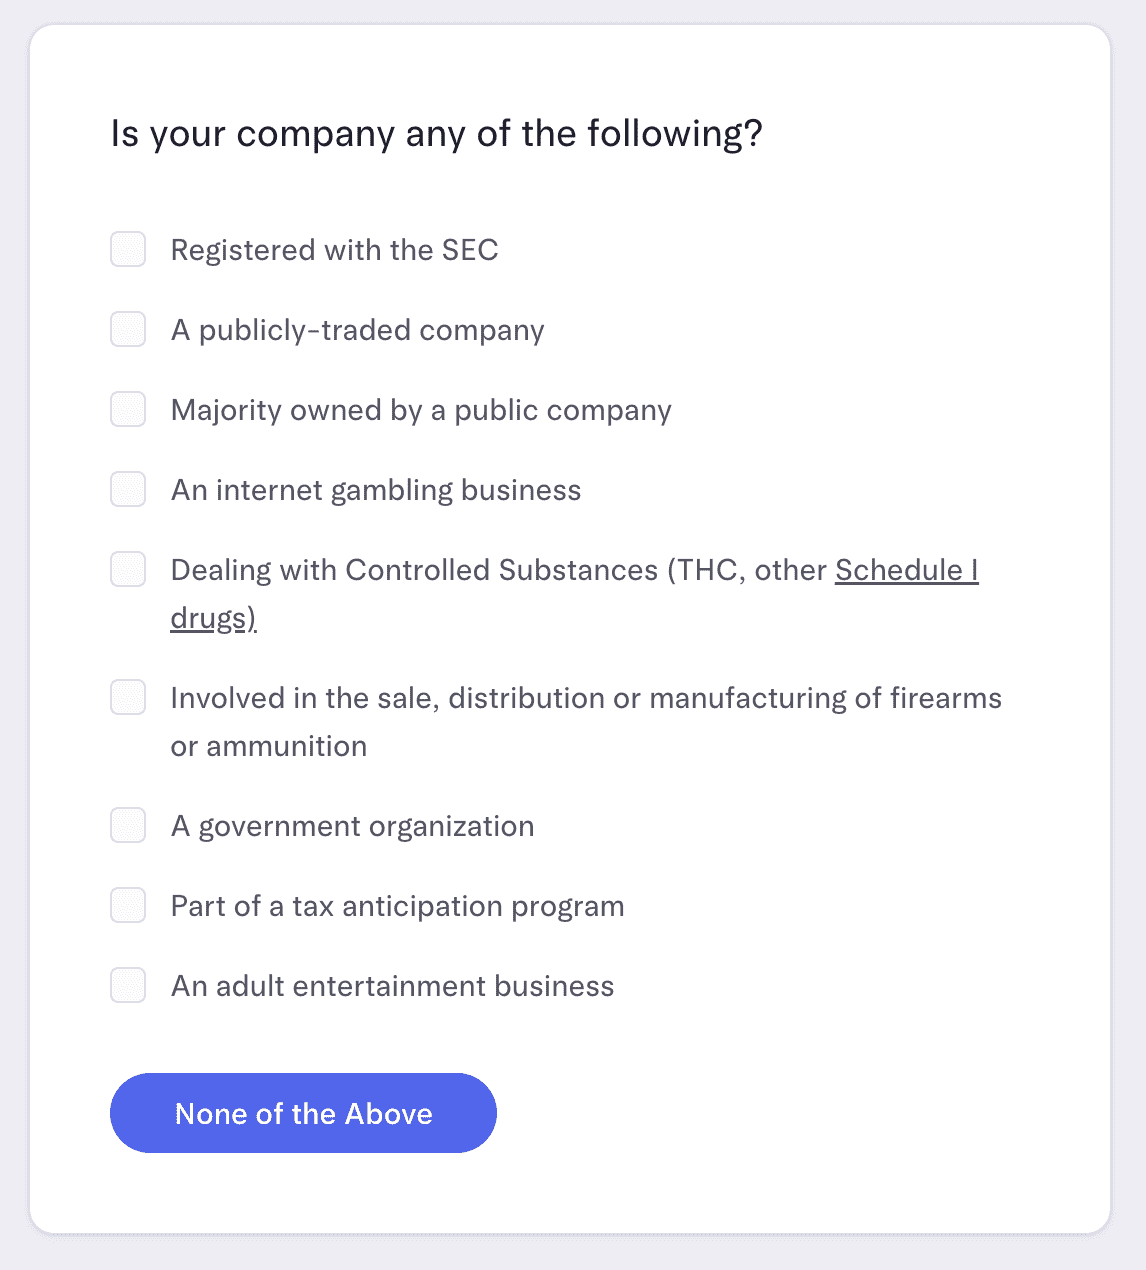
Task: Check the tax anticipation program checkbox
Action: pos(128,905)
